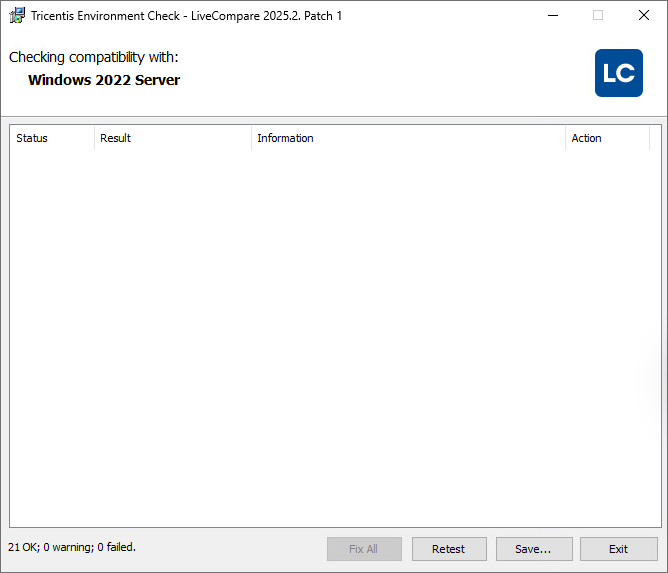668x573 pixels.
Task: Open the Save... dialog button
Action: coord(534,549)
